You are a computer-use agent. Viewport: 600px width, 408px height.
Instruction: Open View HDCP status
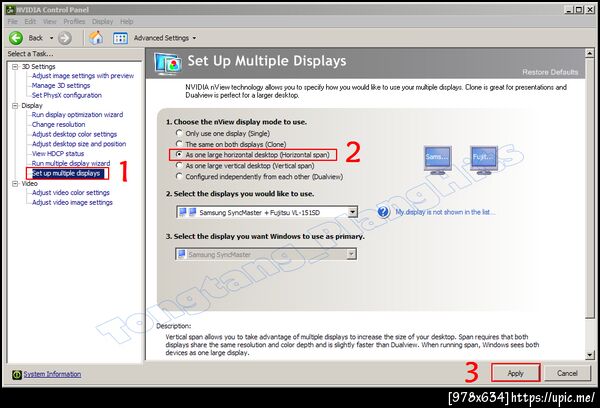(58, 153)
